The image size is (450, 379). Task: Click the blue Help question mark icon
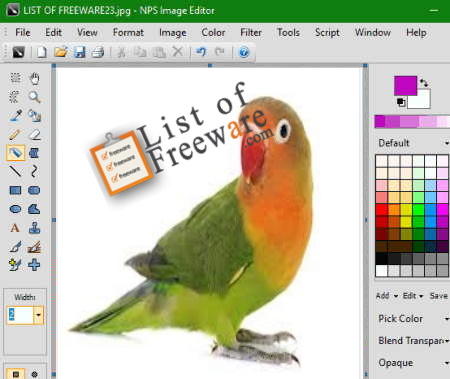pos(244,52)
